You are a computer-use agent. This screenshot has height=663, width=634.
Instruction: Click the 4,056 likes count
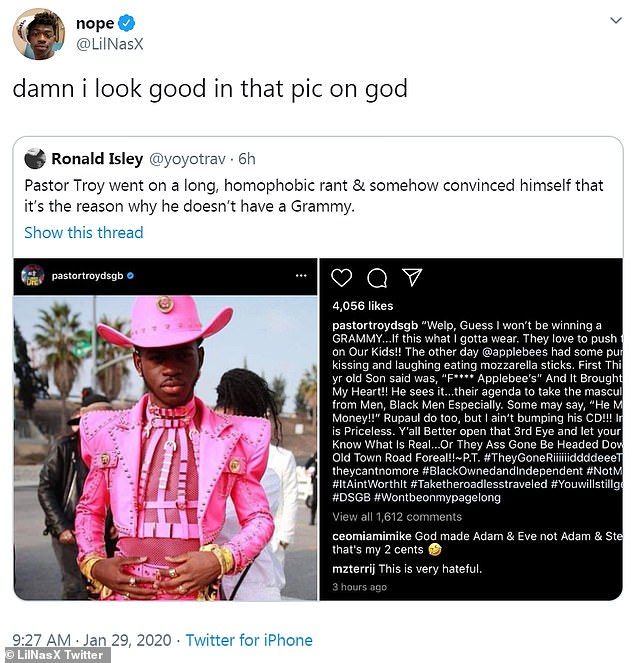point(364,304)
